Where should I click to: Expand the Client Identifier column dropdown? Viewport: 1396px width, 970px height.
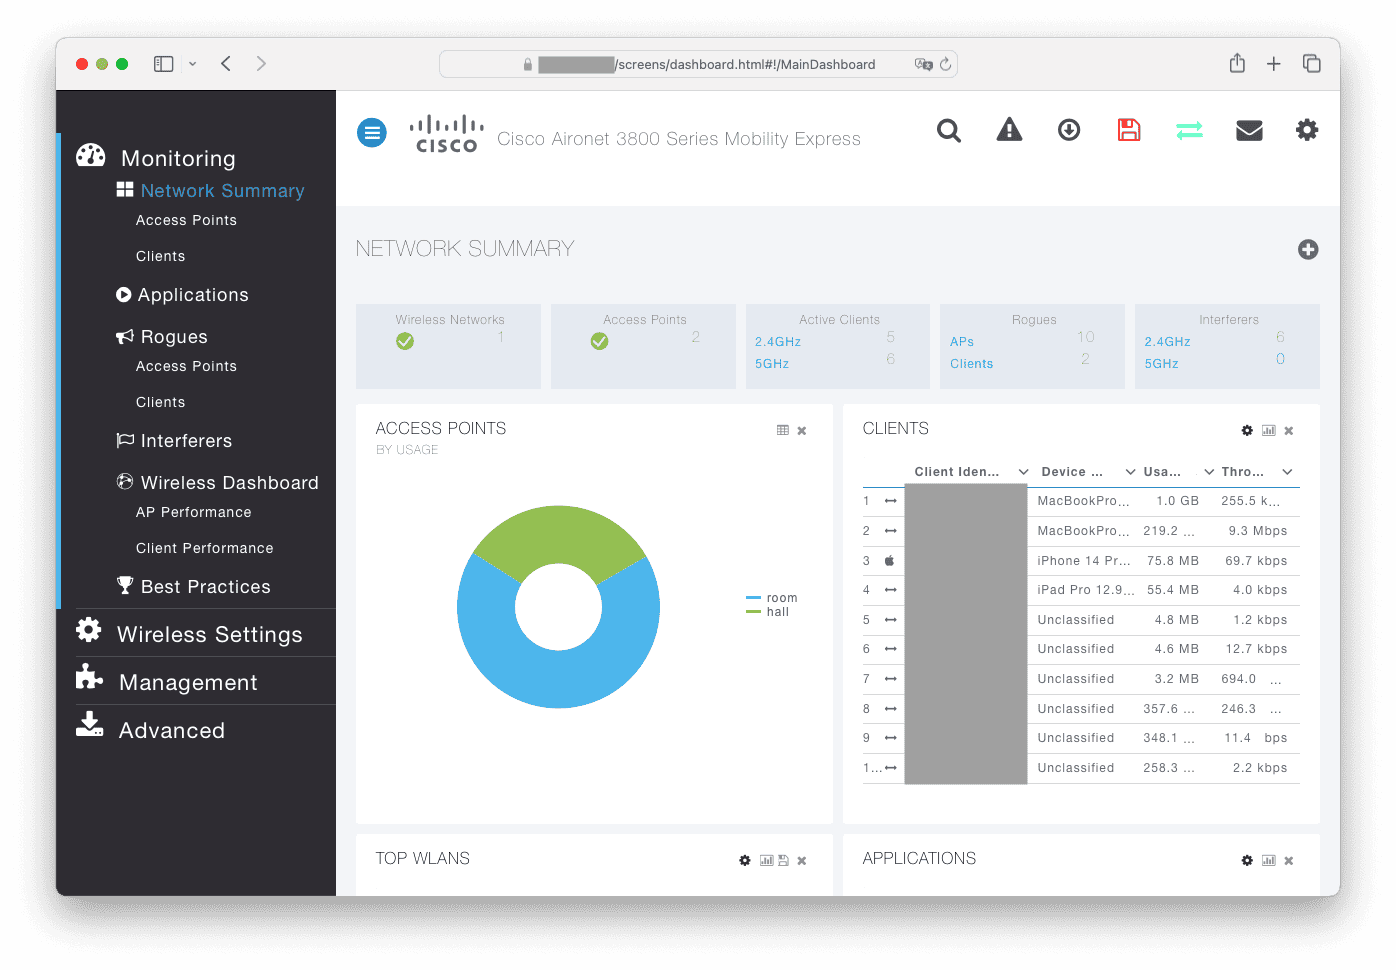pyautogui.click(x=1023, y=471)
